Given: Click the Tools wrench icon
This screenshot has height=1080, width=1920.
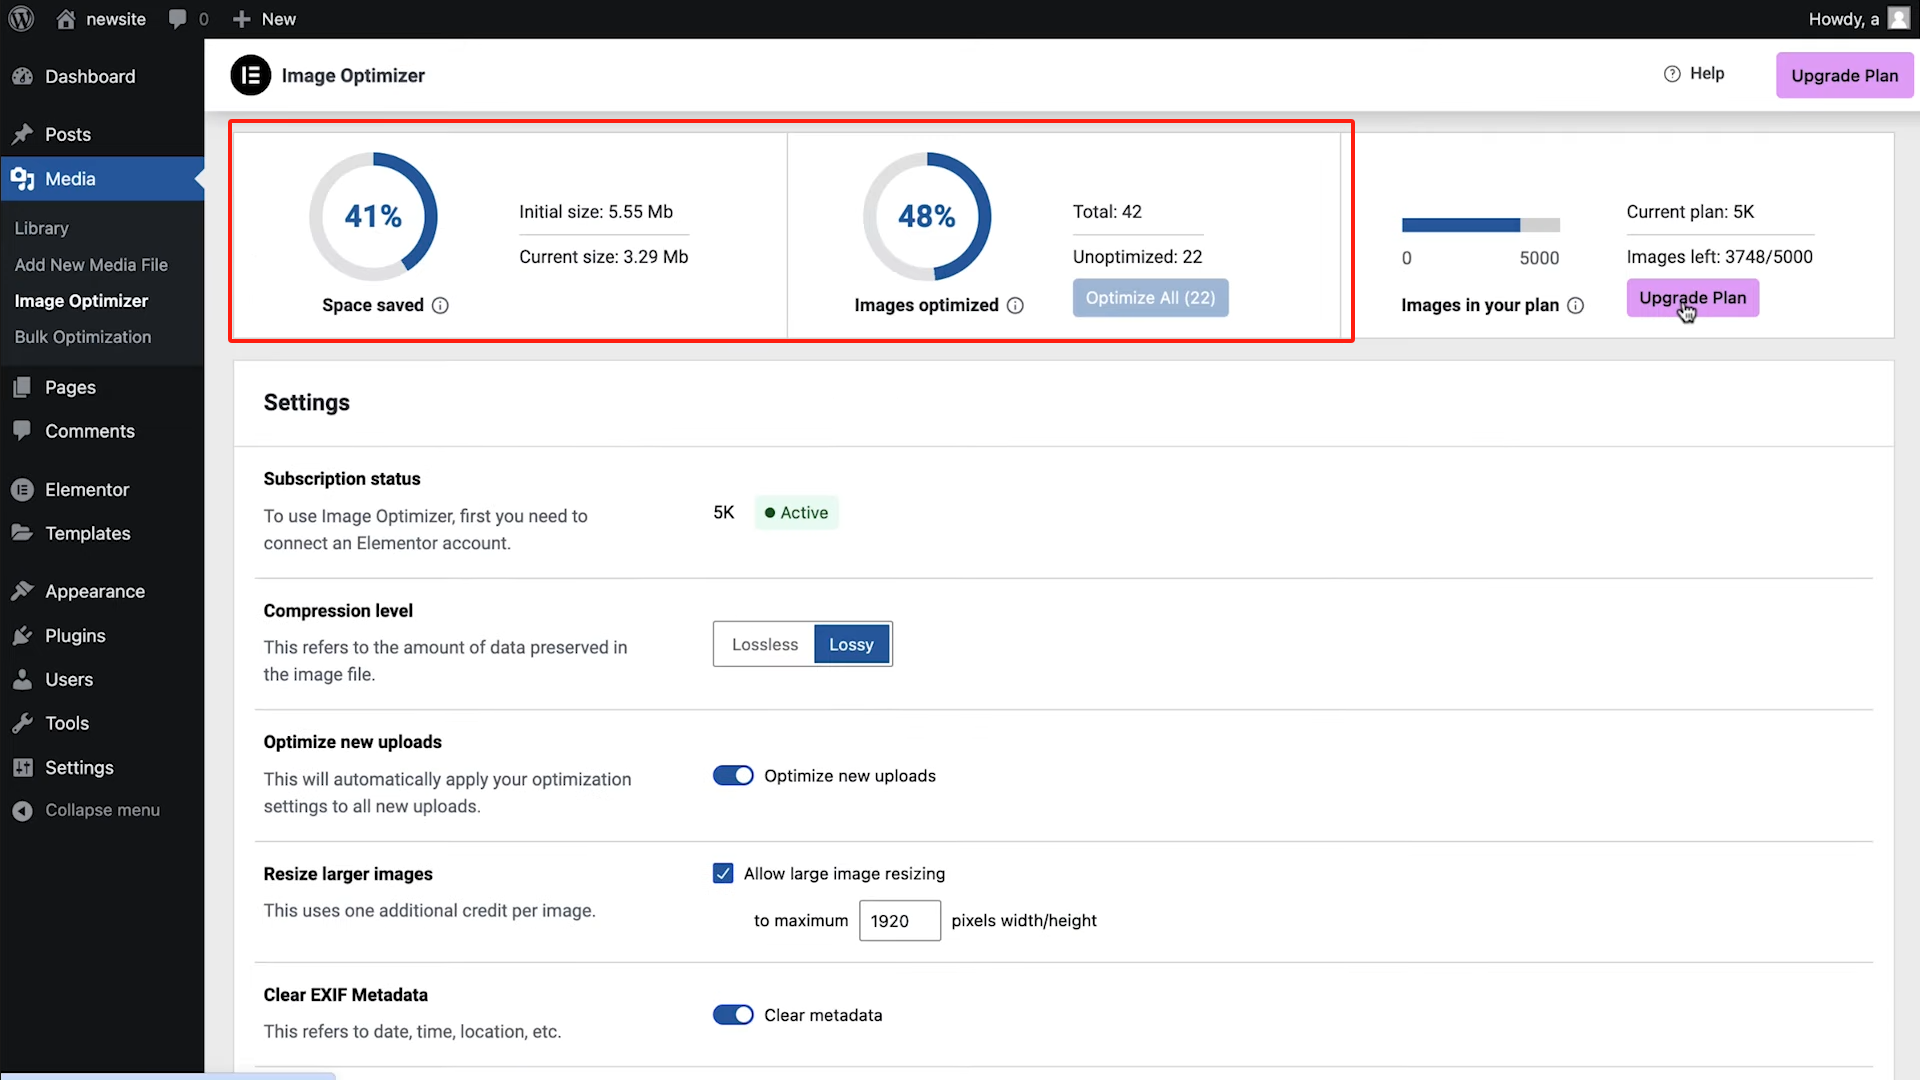Looking at the screenshot, I should point(22,723).
